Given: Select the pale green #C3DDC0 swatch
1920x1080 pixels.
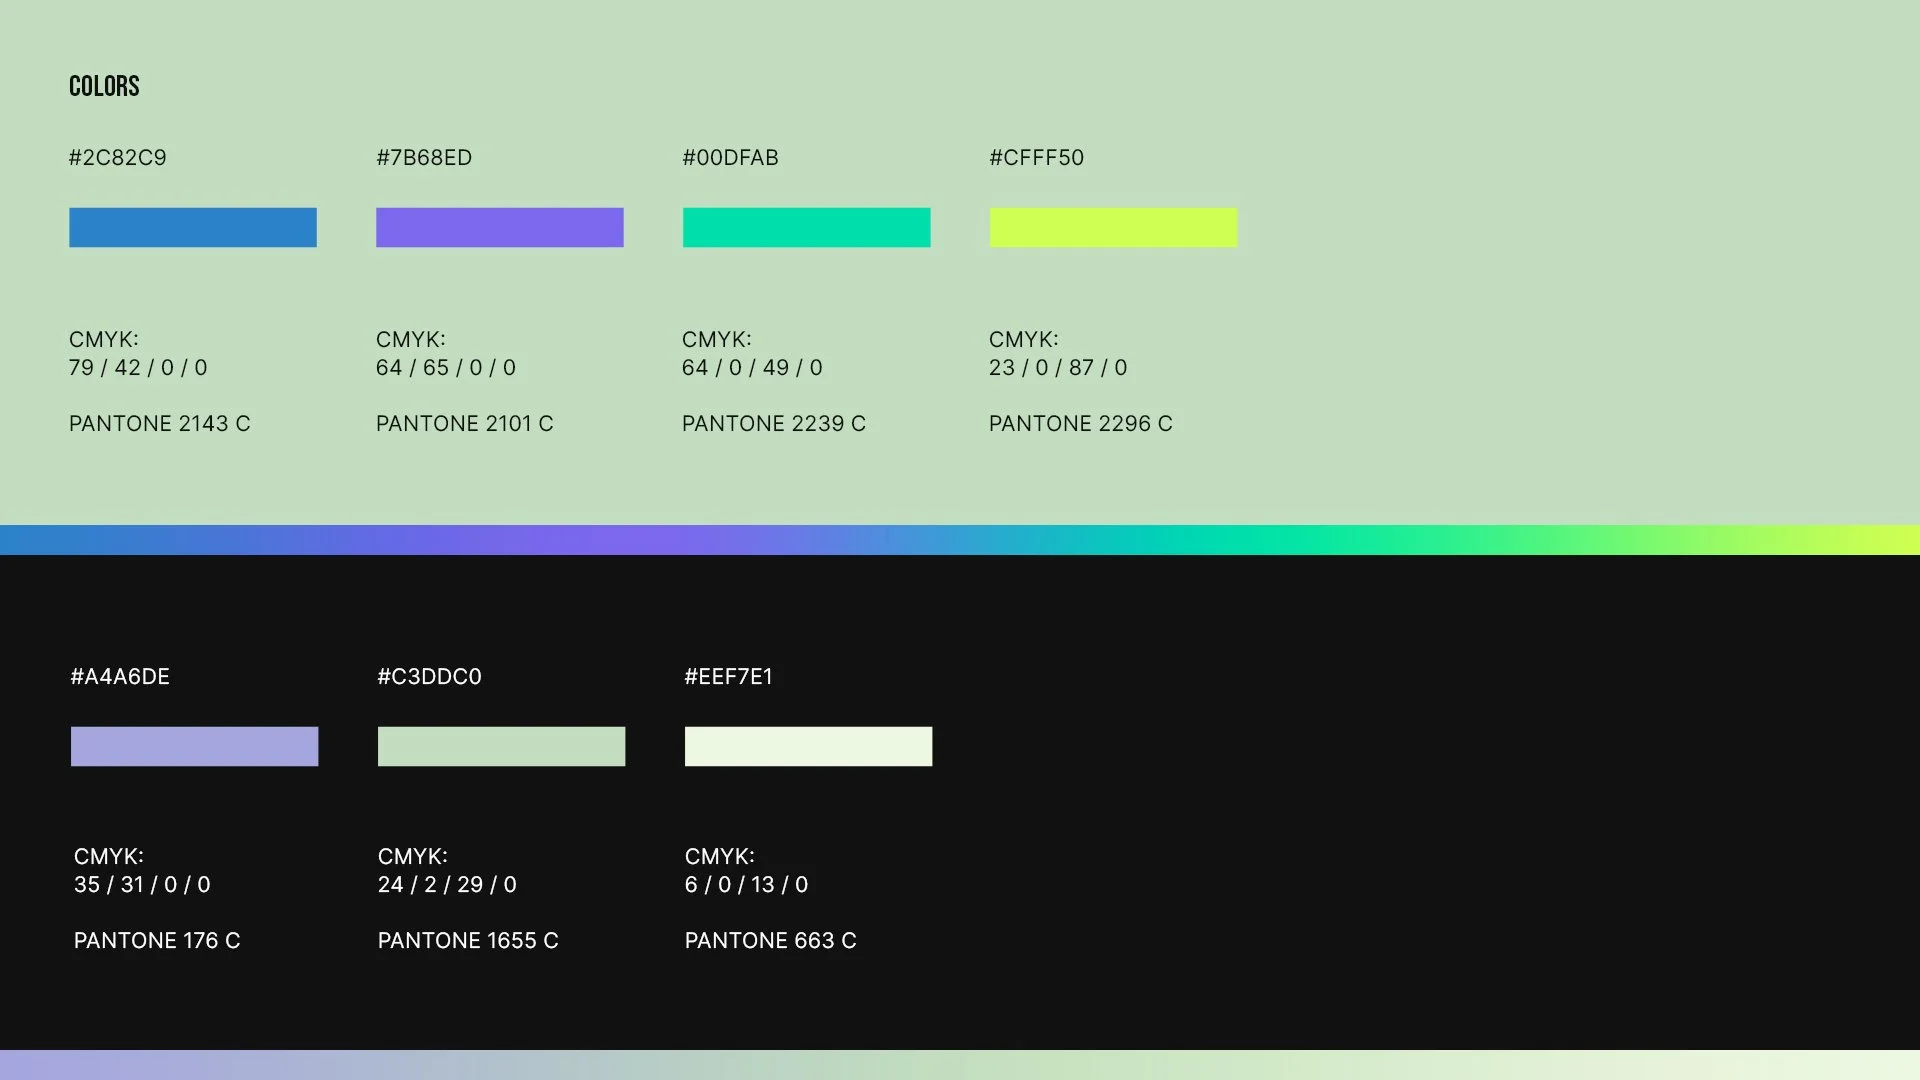Looking at the screenshot, I should point(501,746).
